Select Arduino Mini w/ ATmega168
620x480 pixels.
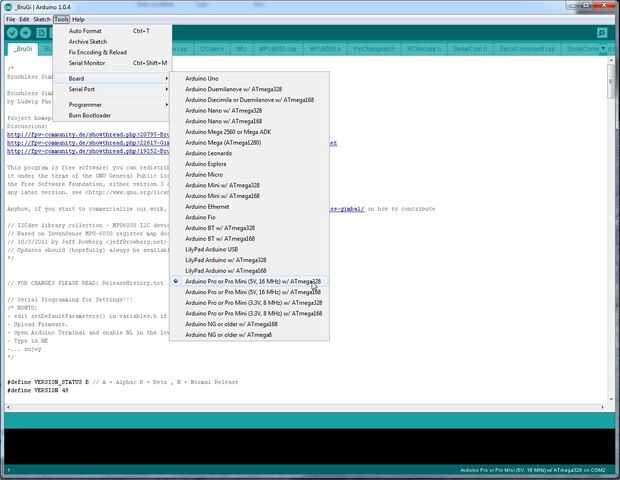point(249,196)
